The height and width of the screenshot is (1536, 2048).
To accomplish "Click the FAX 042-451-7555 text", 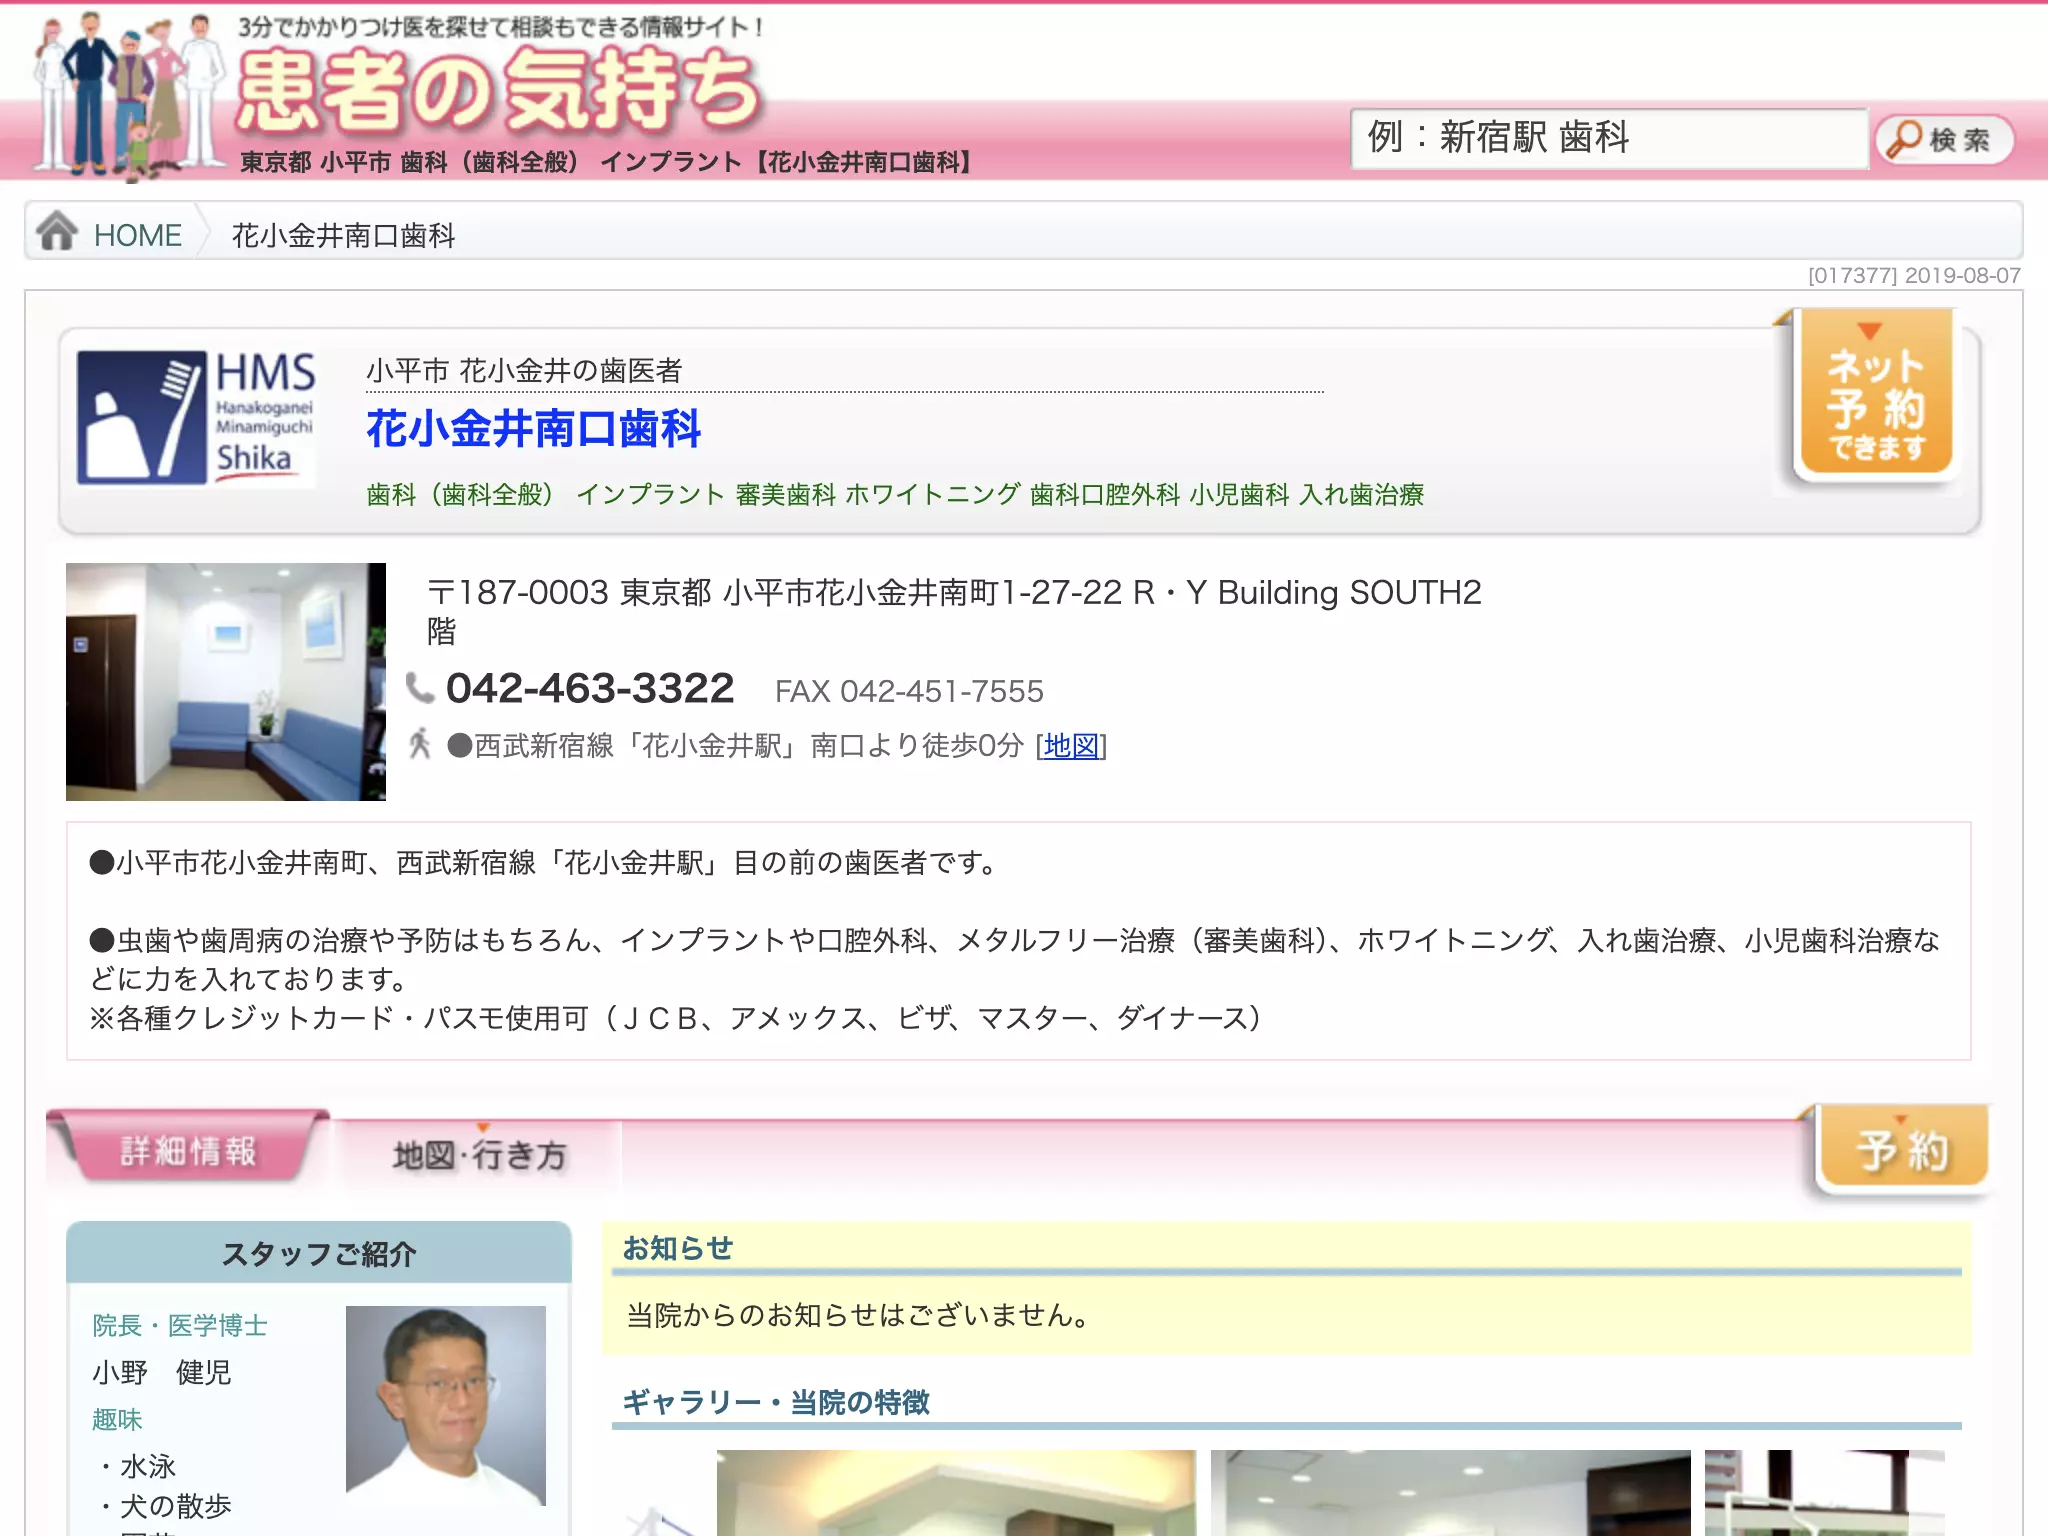I will [x=909, y=691].
